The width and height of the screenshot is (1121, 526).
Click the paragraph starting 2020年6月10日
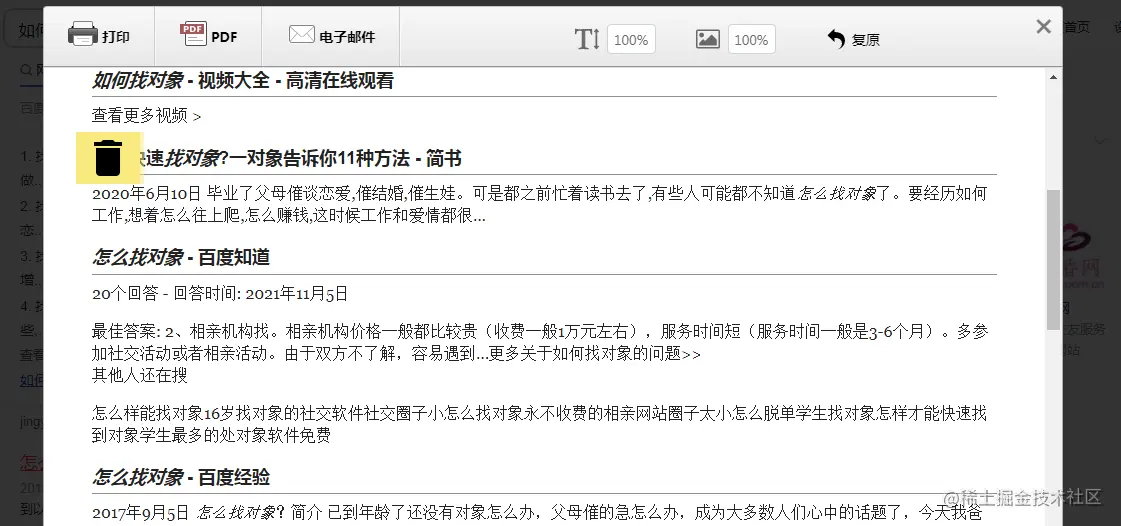click(x=540, y=204)
